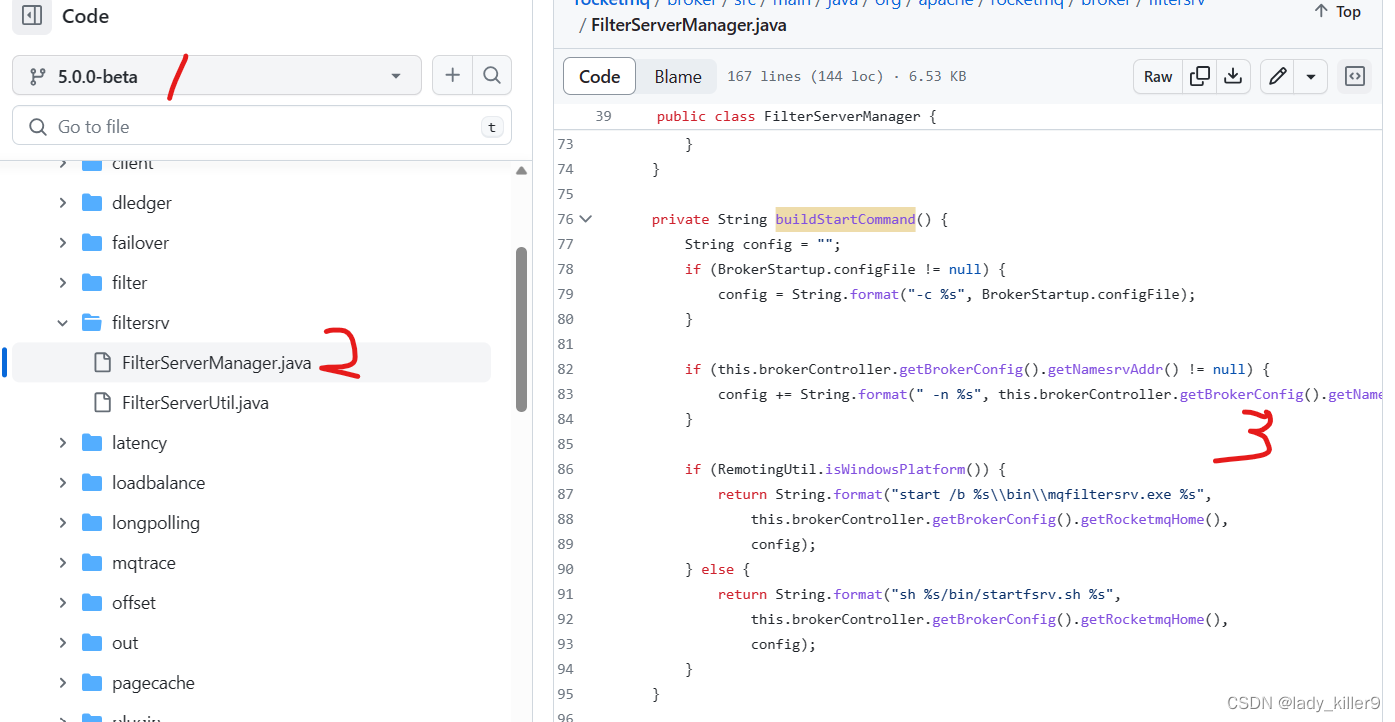Collapse code block at line 76
The width and height of the screenshot is (1395, 722).
(586, 219)
